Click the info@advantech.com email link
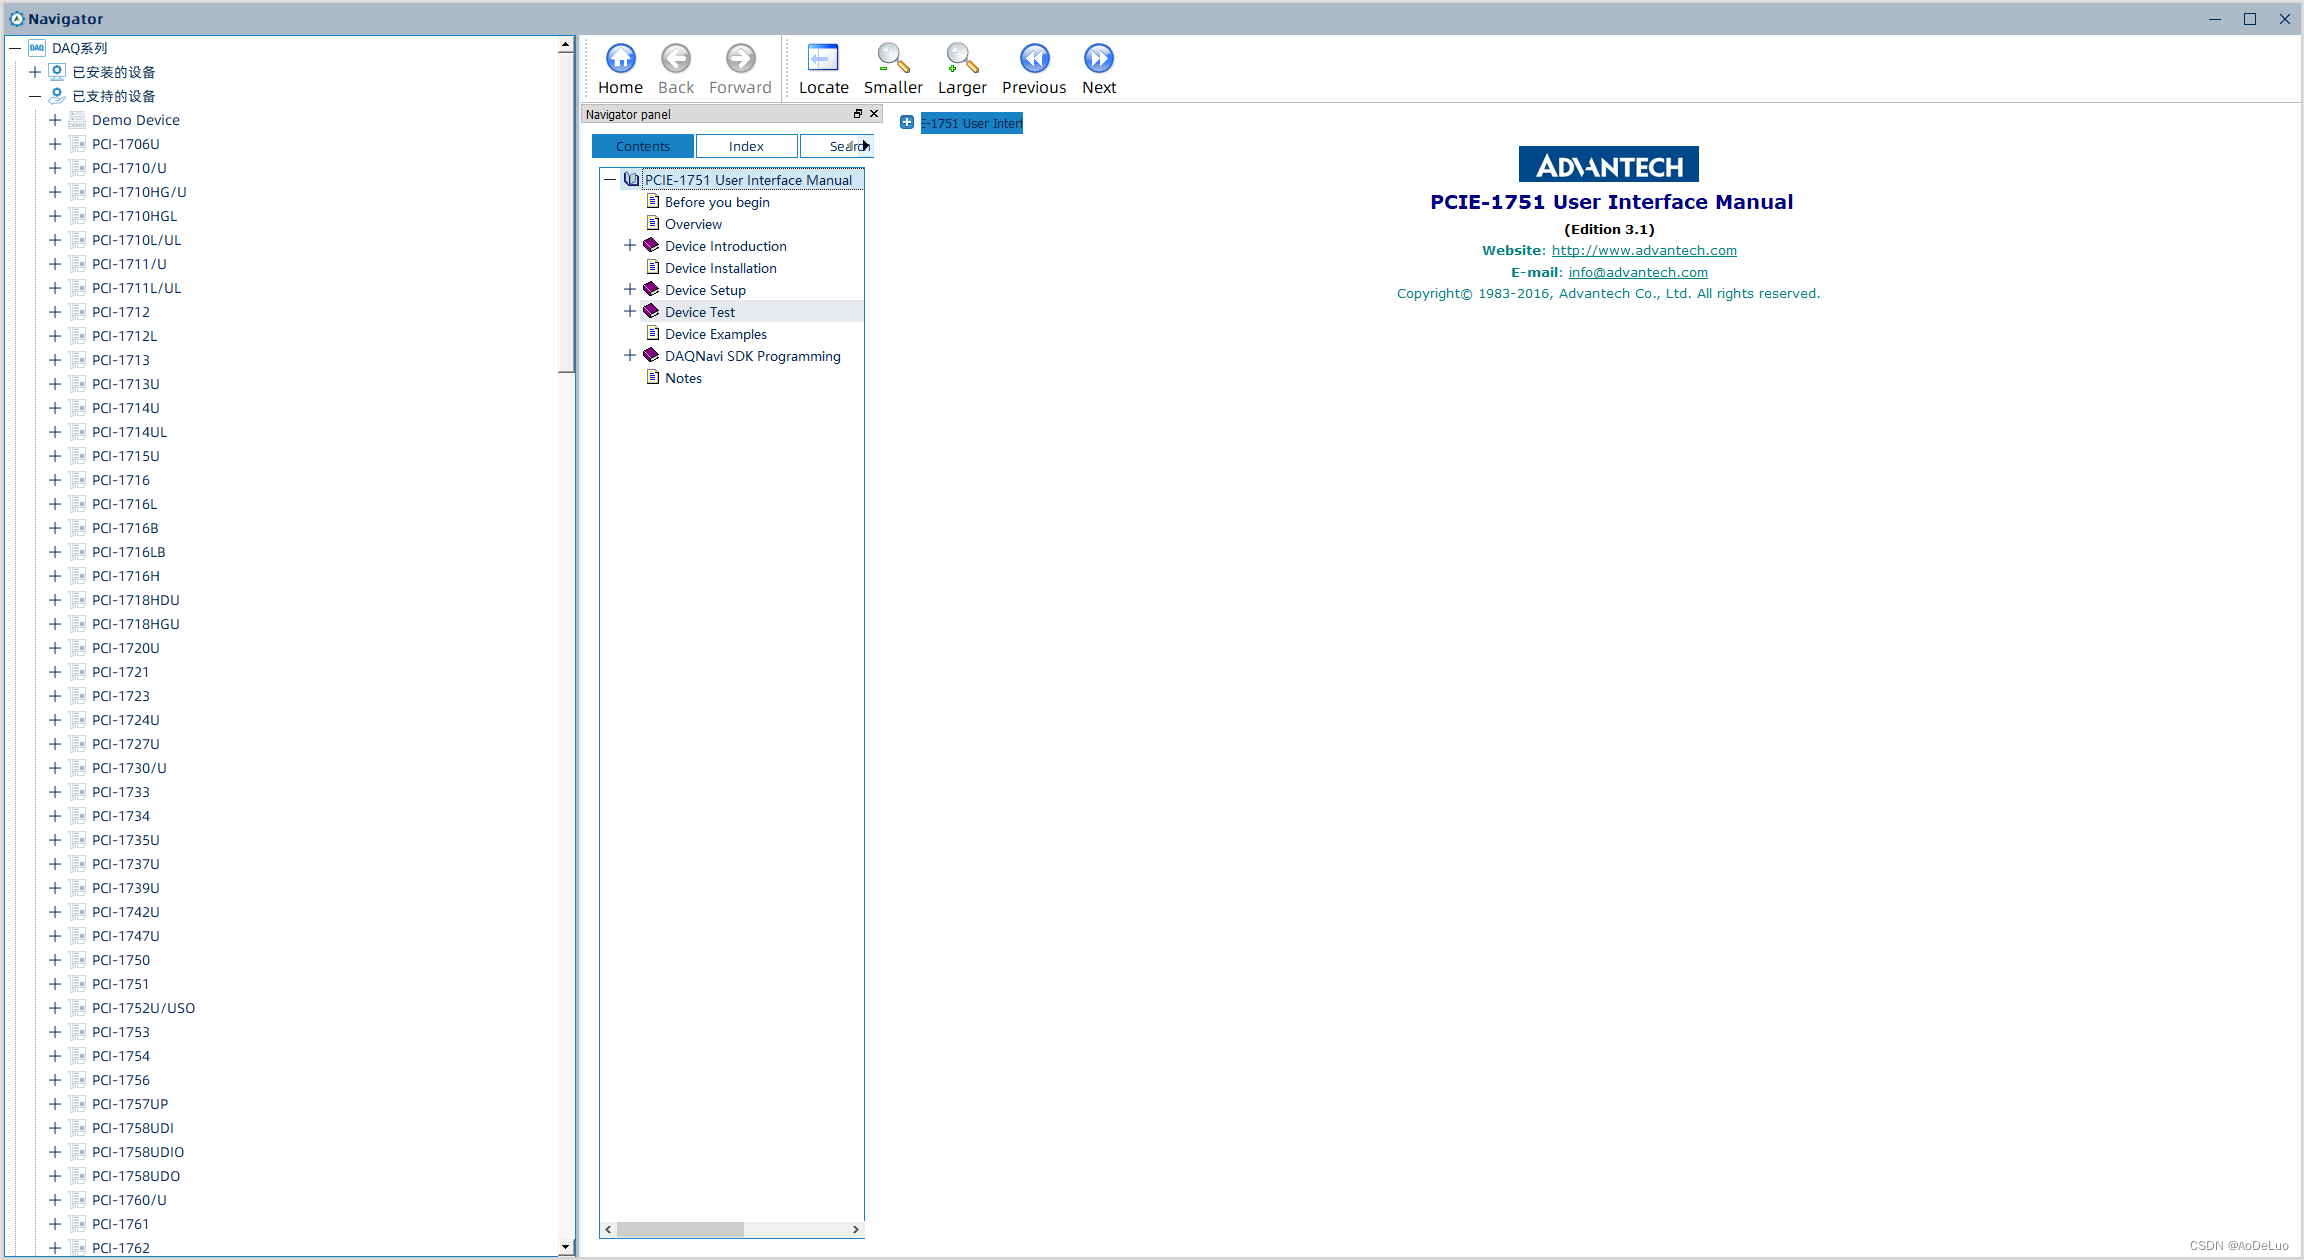 [1638, 273]
